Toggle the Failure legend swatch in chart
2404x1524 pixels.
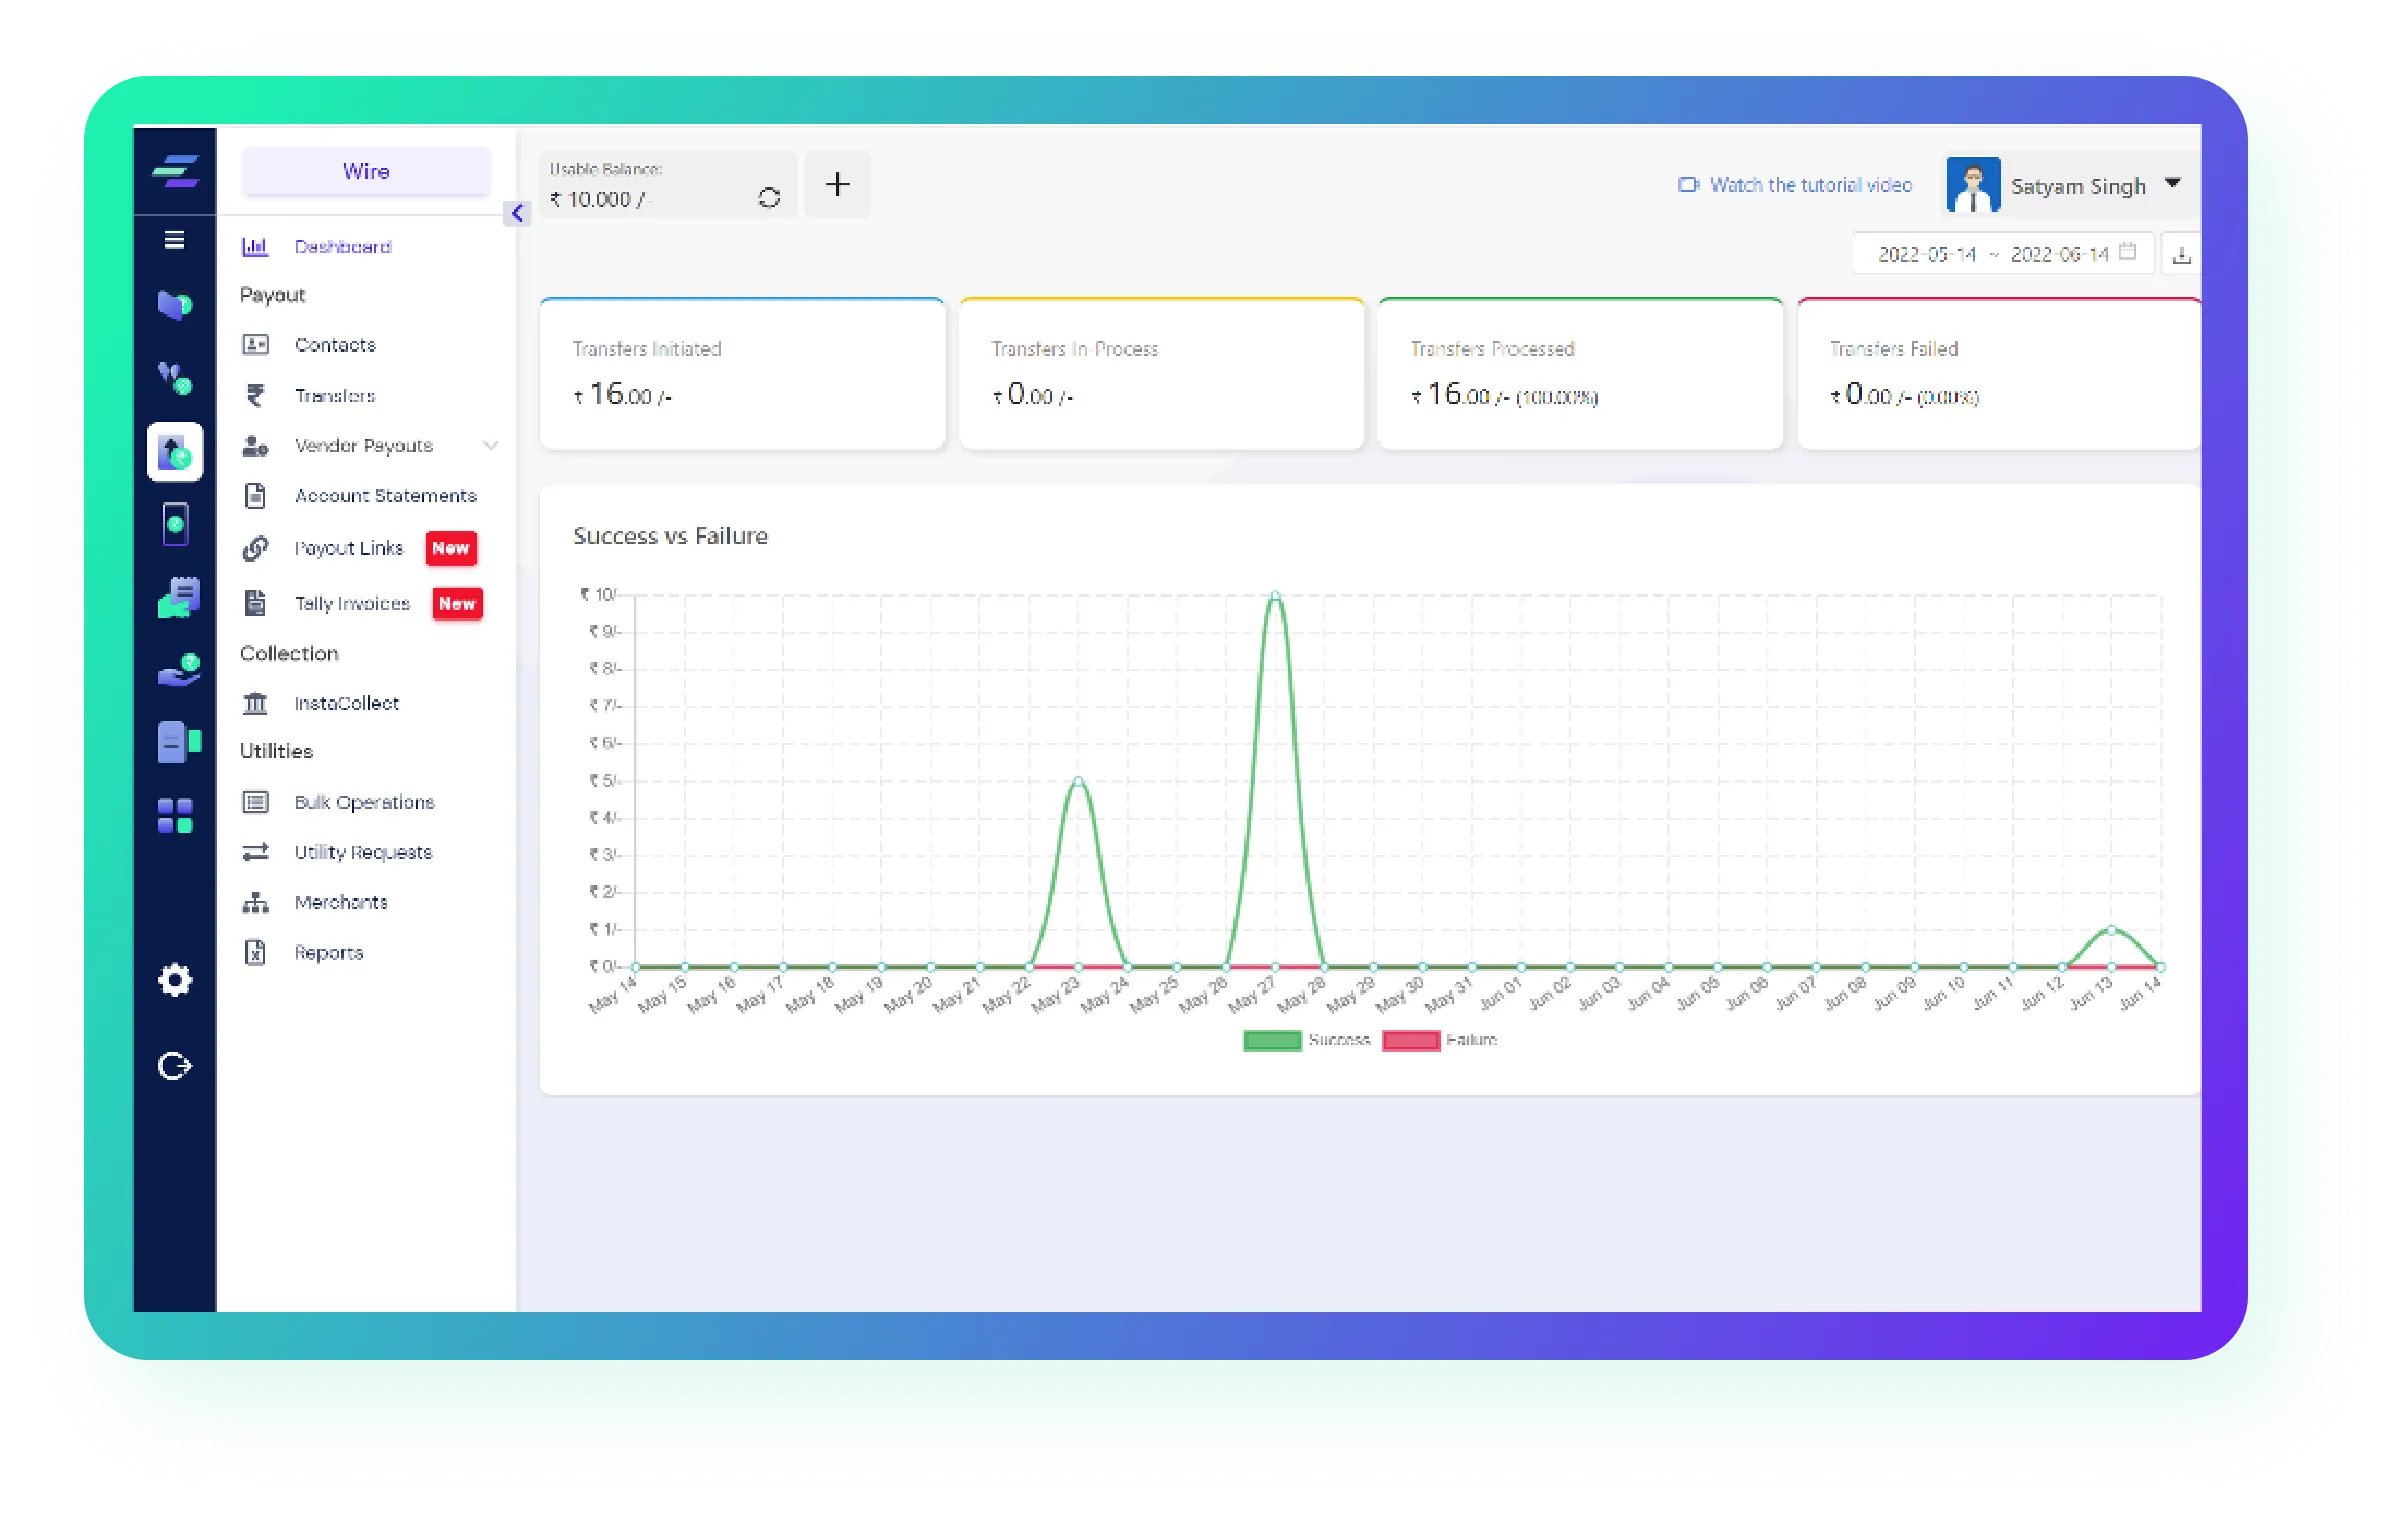[x=1410, y=1040]
